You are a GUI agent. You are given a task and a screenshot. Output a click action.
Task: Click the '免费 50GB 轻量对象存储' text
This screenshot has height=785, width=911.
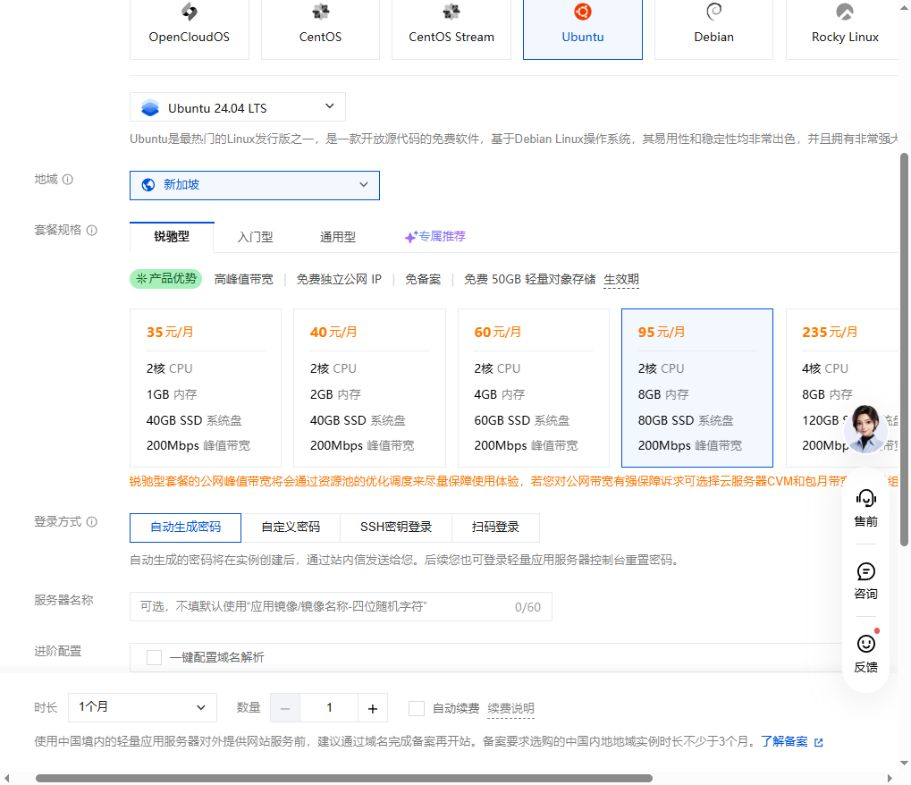tap(530, 279)
